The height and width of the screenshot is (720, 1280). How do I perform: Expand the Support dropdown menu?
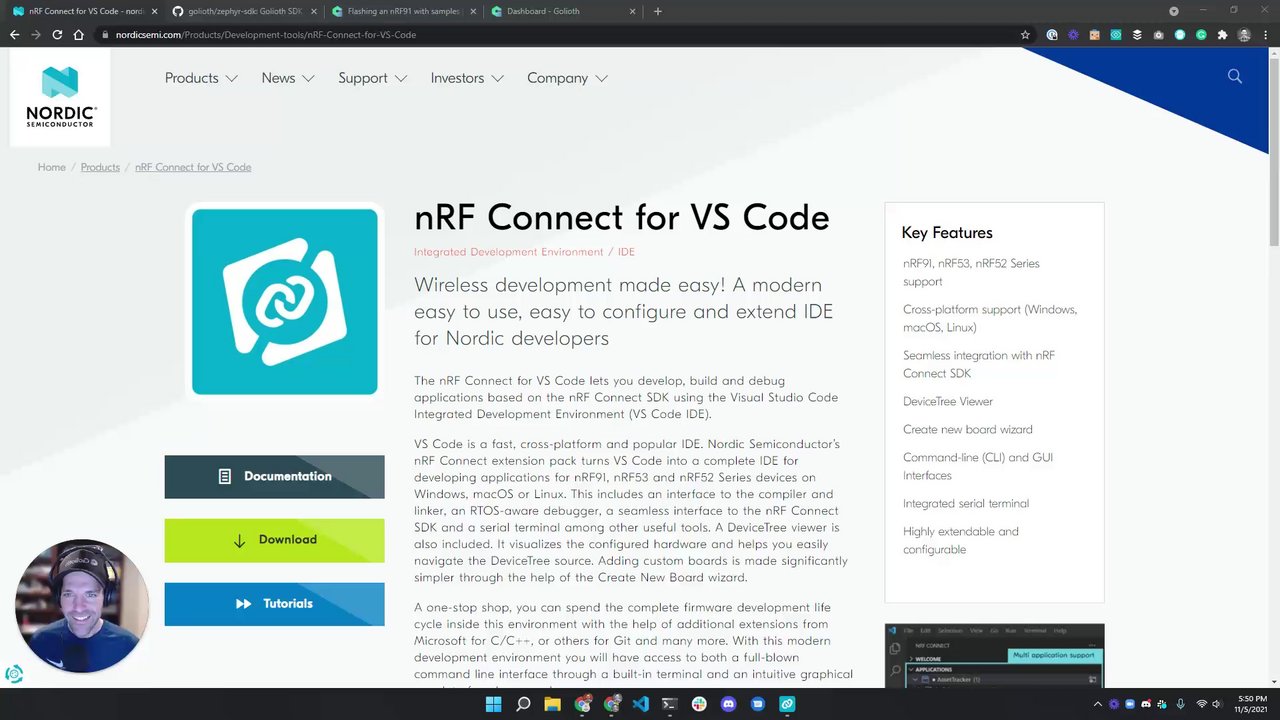pos(373,78)
